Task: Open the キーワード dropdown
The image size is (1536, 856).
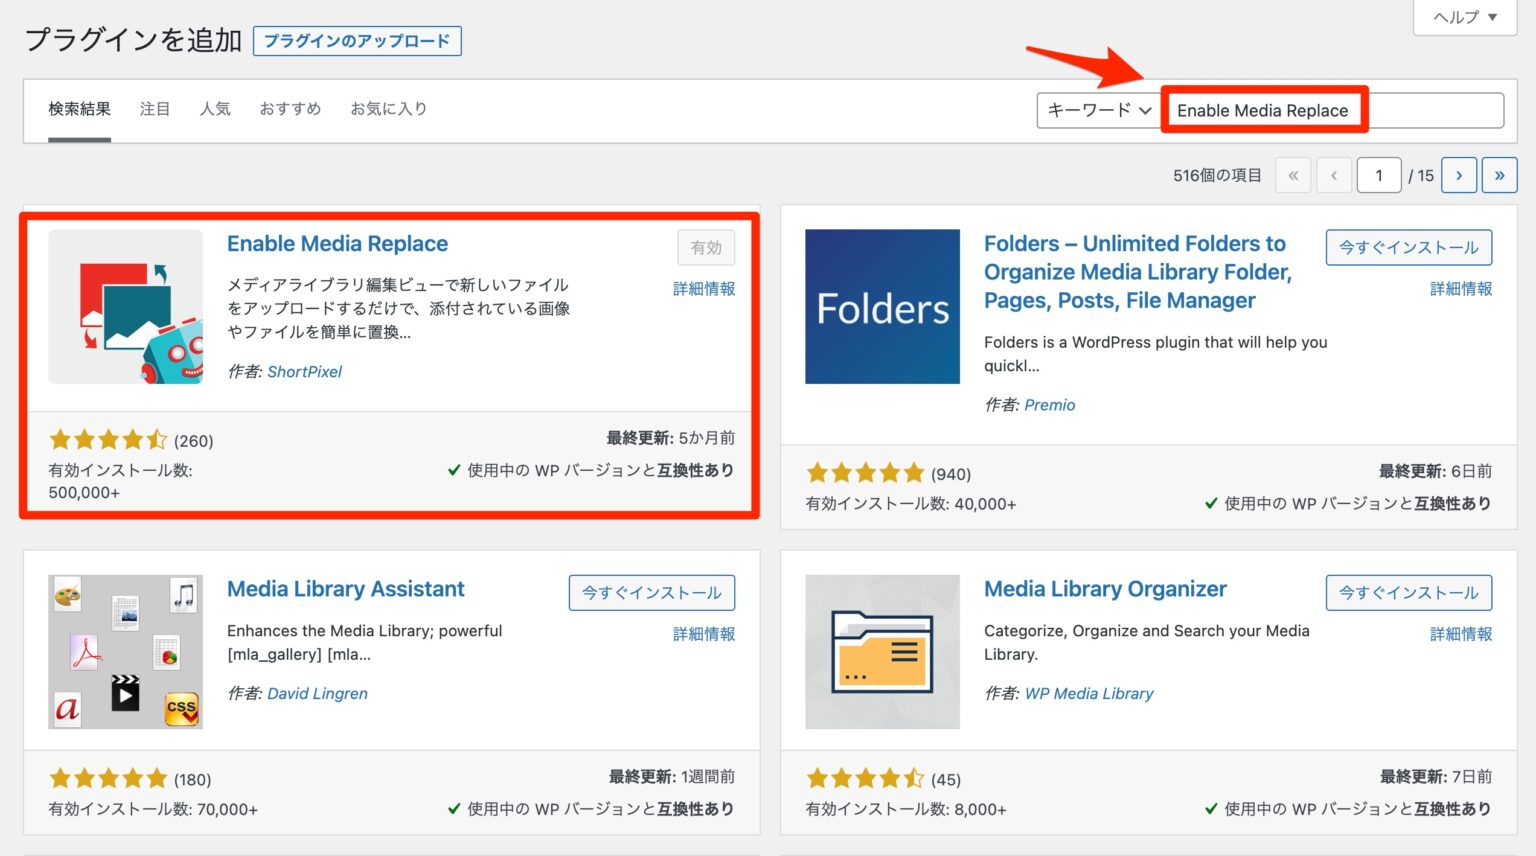Action: pyautogui.click(x=1098, y=110)
